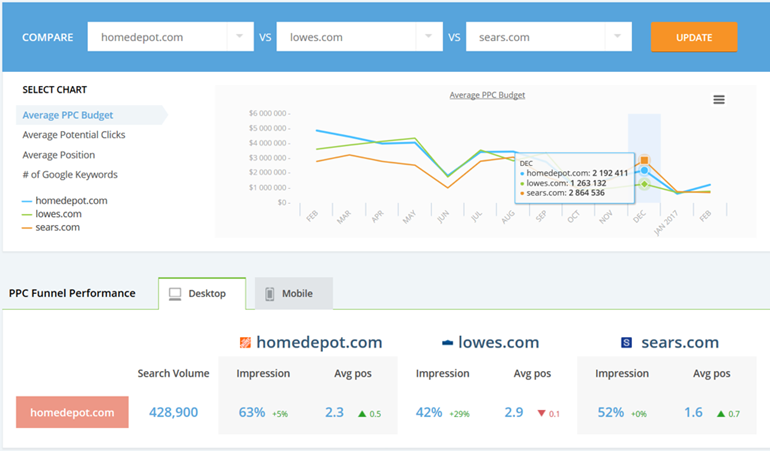770x451 pixels.
Task: Toggle the homedepot.com legend series
Action: (x=65, y=200)
